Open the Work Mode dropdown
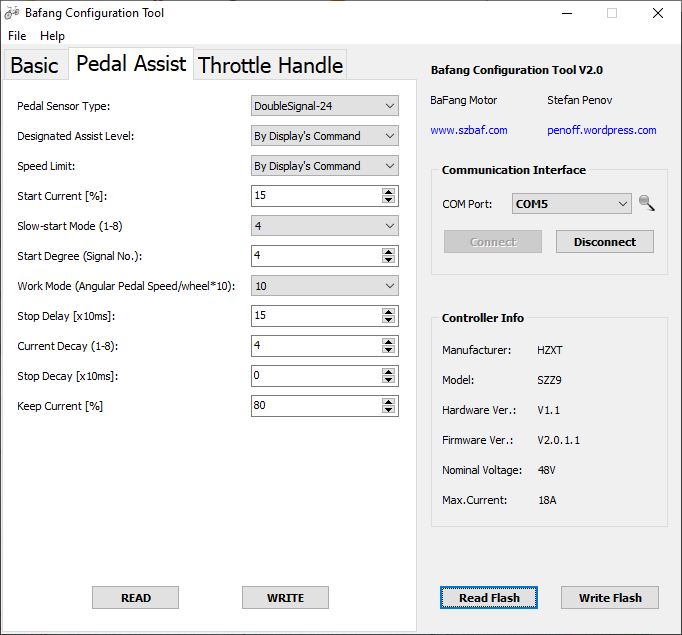The width and height of the screenshot is (682, 635). click(324, 286)
